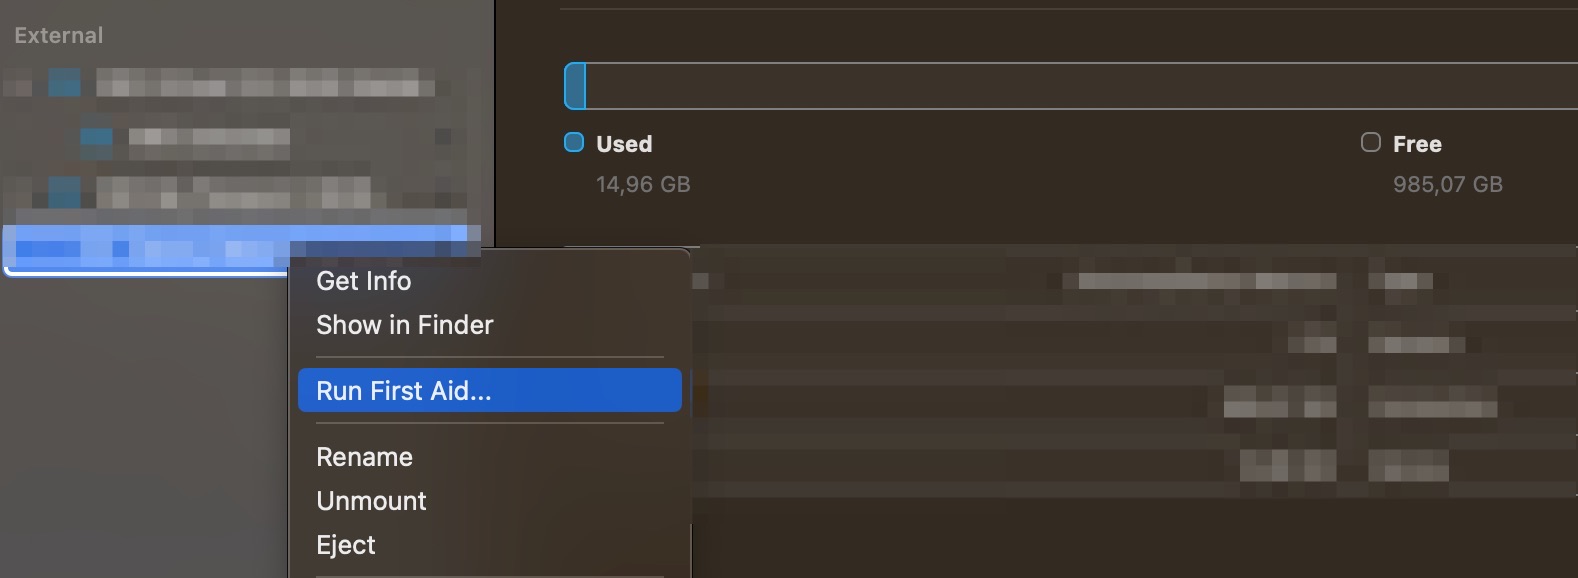Click the Free label text
1578x578 pixels.
1417,144
